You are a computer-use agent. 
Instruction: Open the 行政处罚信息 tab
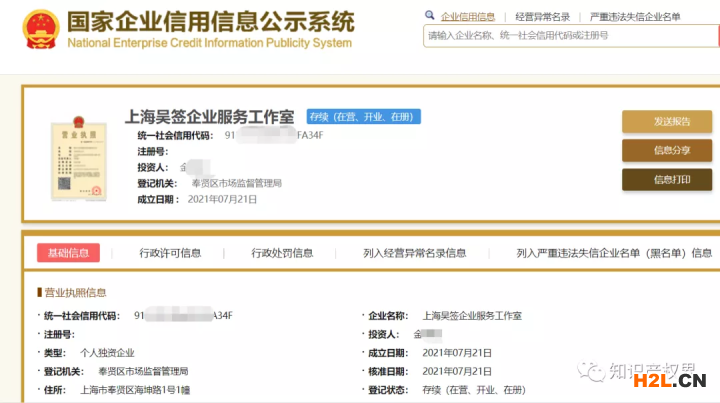click(x=282, y=253)
